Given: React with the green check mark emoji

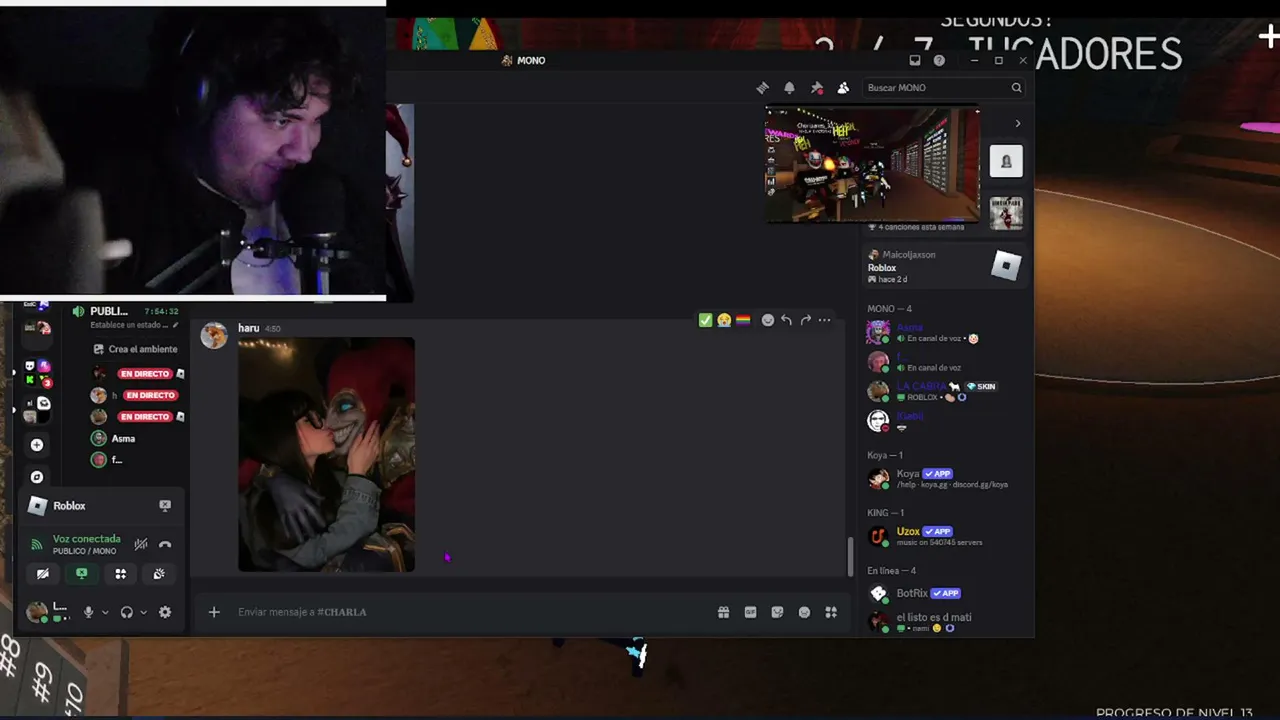Looking at the screenshot, I should click(705, 320).
